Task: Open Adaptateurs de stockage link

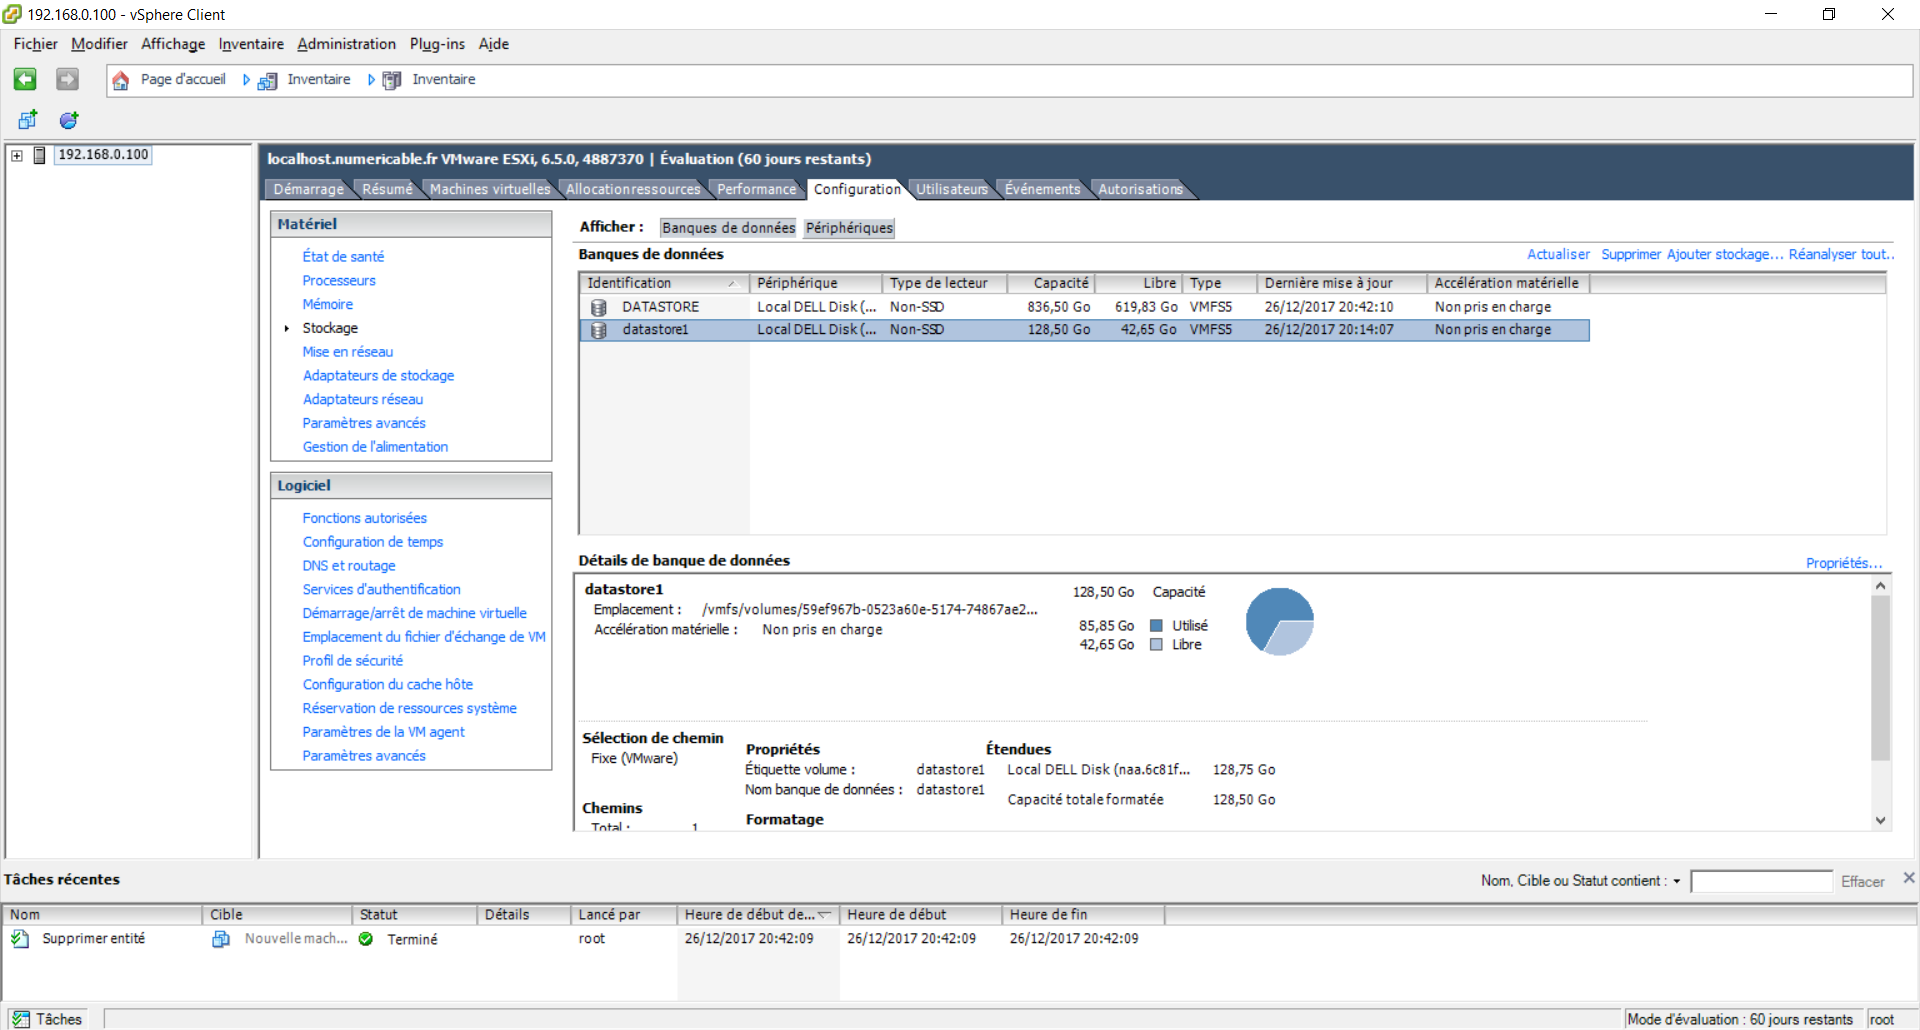Action: pyautogui.click(x=378, y=376)
